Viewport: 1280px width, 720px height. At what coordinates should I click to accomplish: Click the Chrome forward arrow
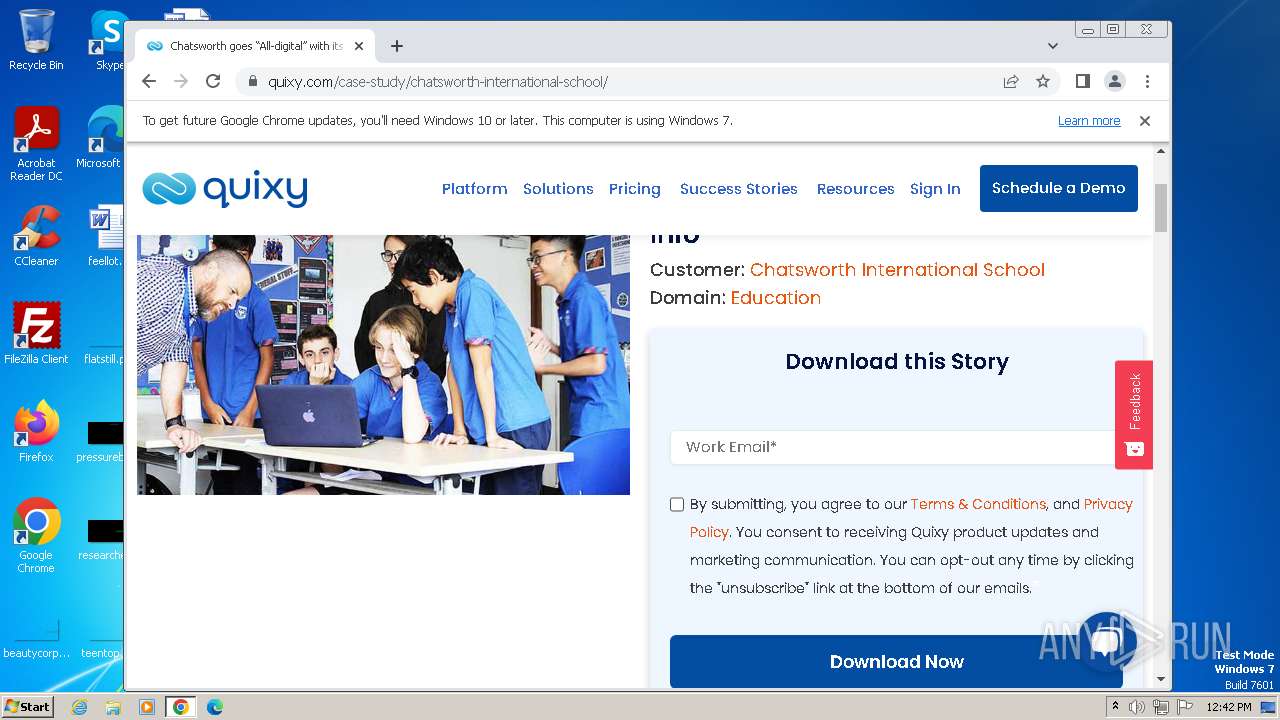[x=181, y=81]
